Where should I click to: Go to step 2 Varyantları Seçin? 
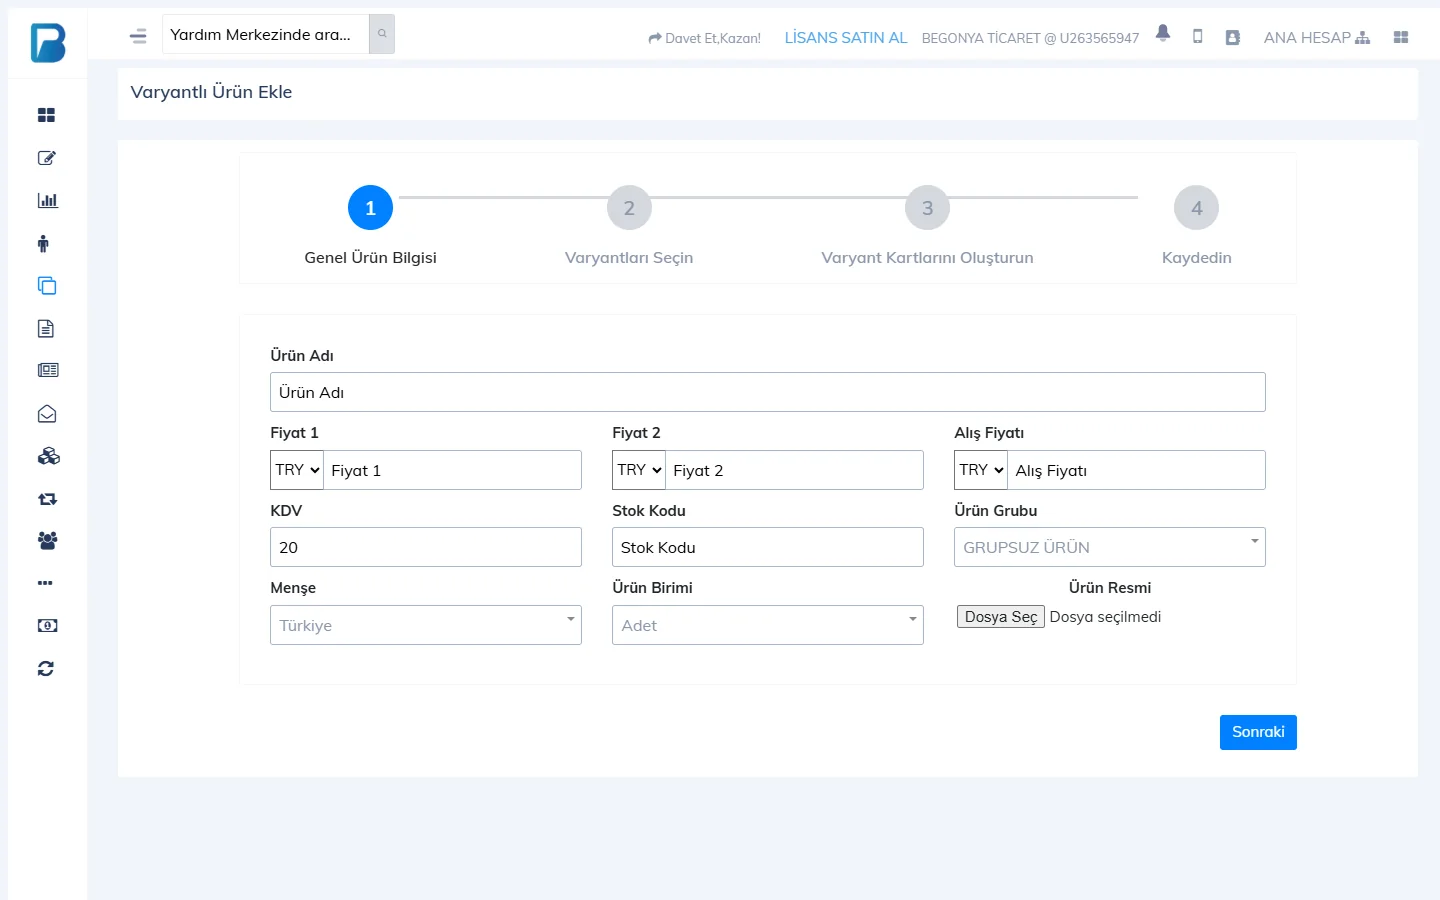[629, 208]
